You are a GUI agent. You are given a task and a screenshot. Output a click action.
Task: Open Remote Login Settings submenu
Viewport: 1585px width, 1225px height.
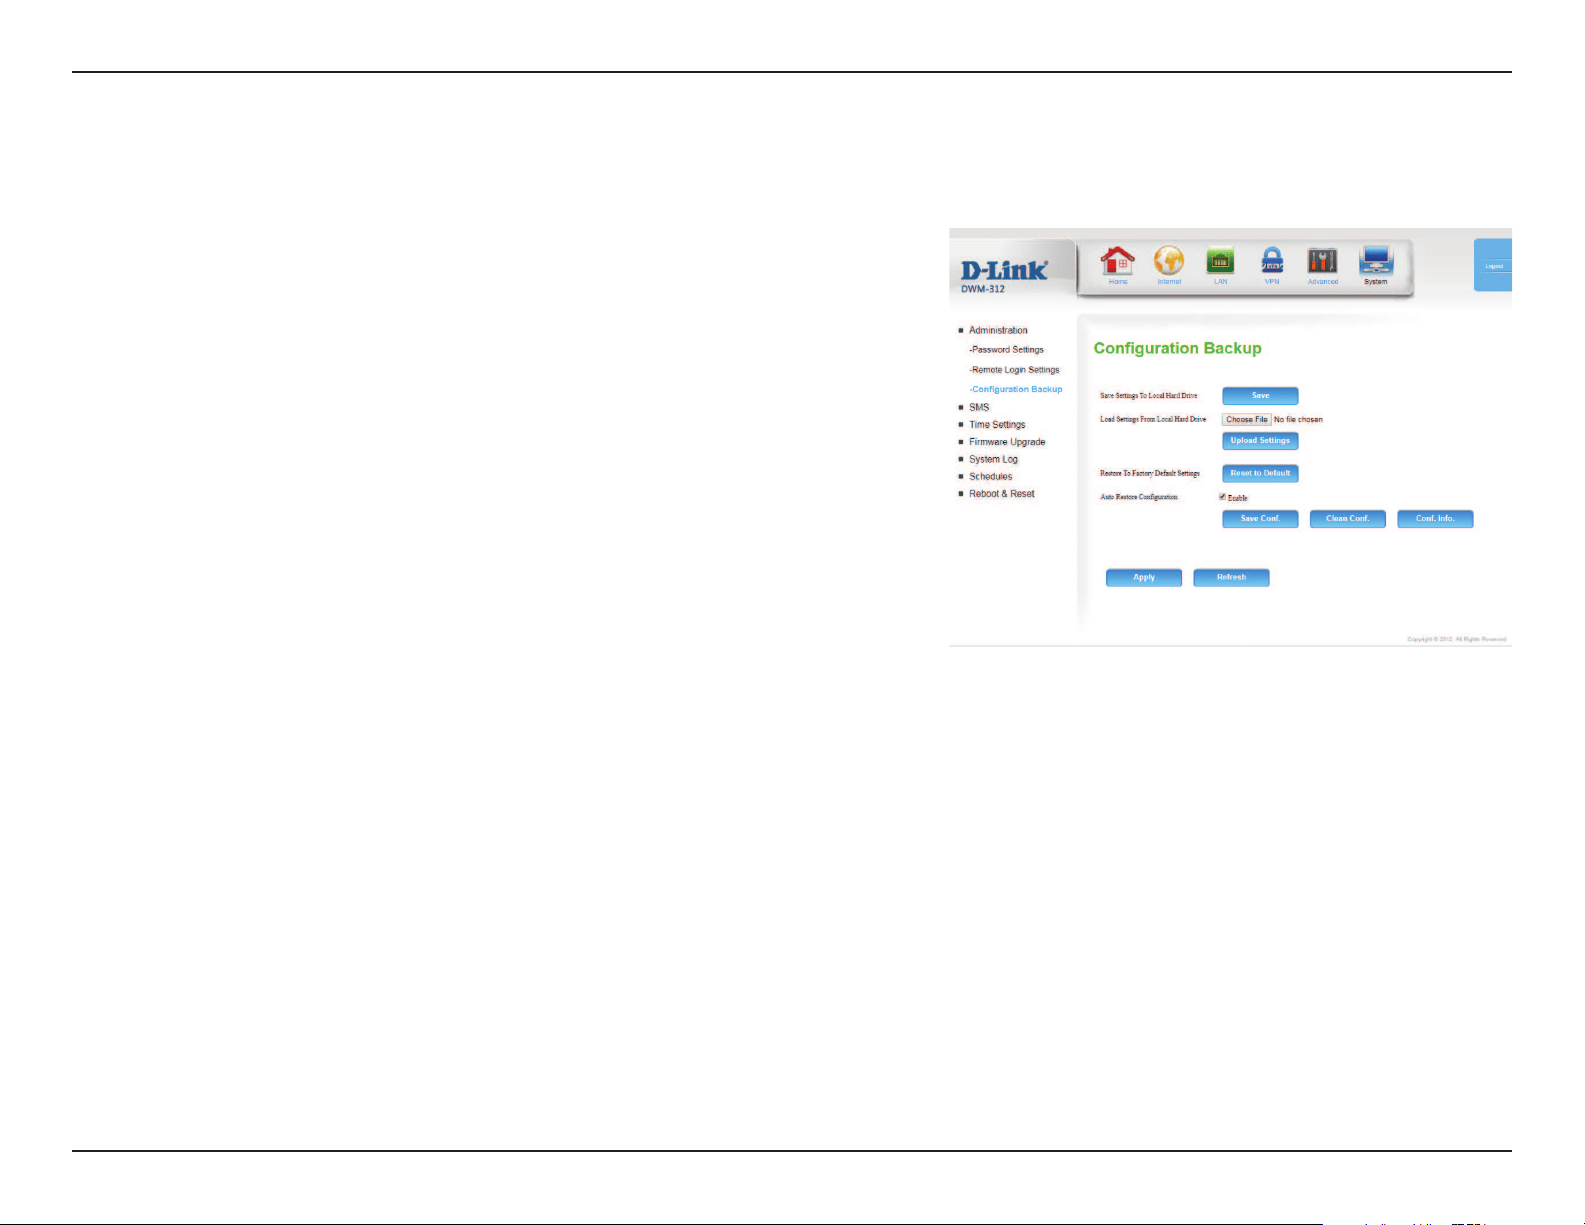[1014, 370]
